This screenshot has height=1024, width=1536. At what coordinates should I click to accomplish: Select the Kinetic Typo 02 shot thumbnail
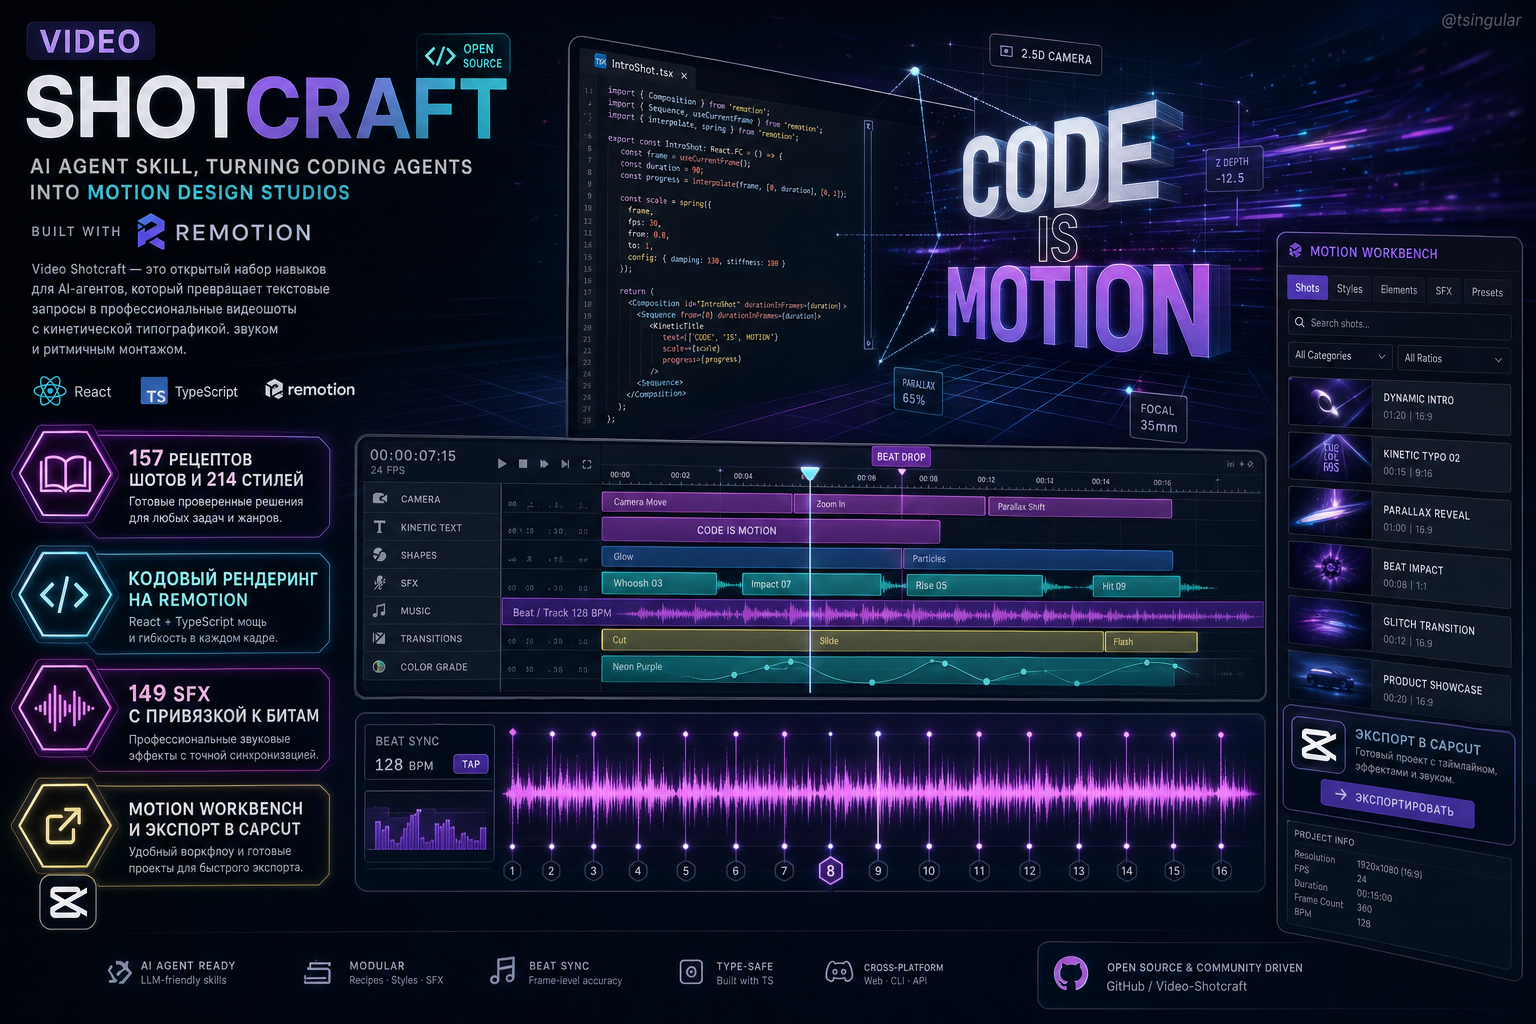(x=1330, y=459)
